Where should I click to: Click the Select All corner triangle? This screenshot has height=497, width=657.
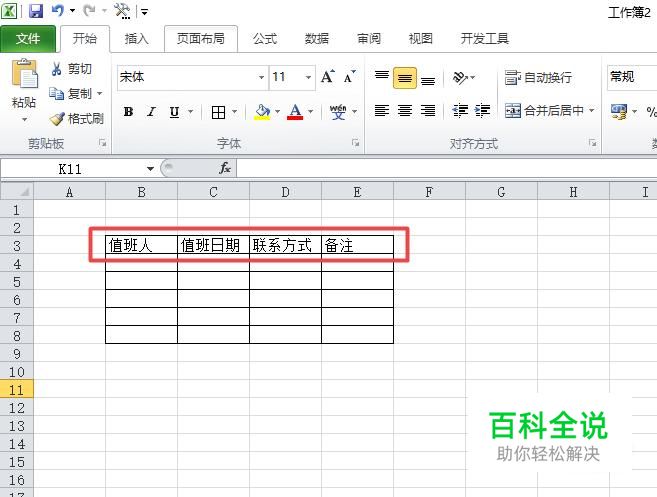[17, 192]
